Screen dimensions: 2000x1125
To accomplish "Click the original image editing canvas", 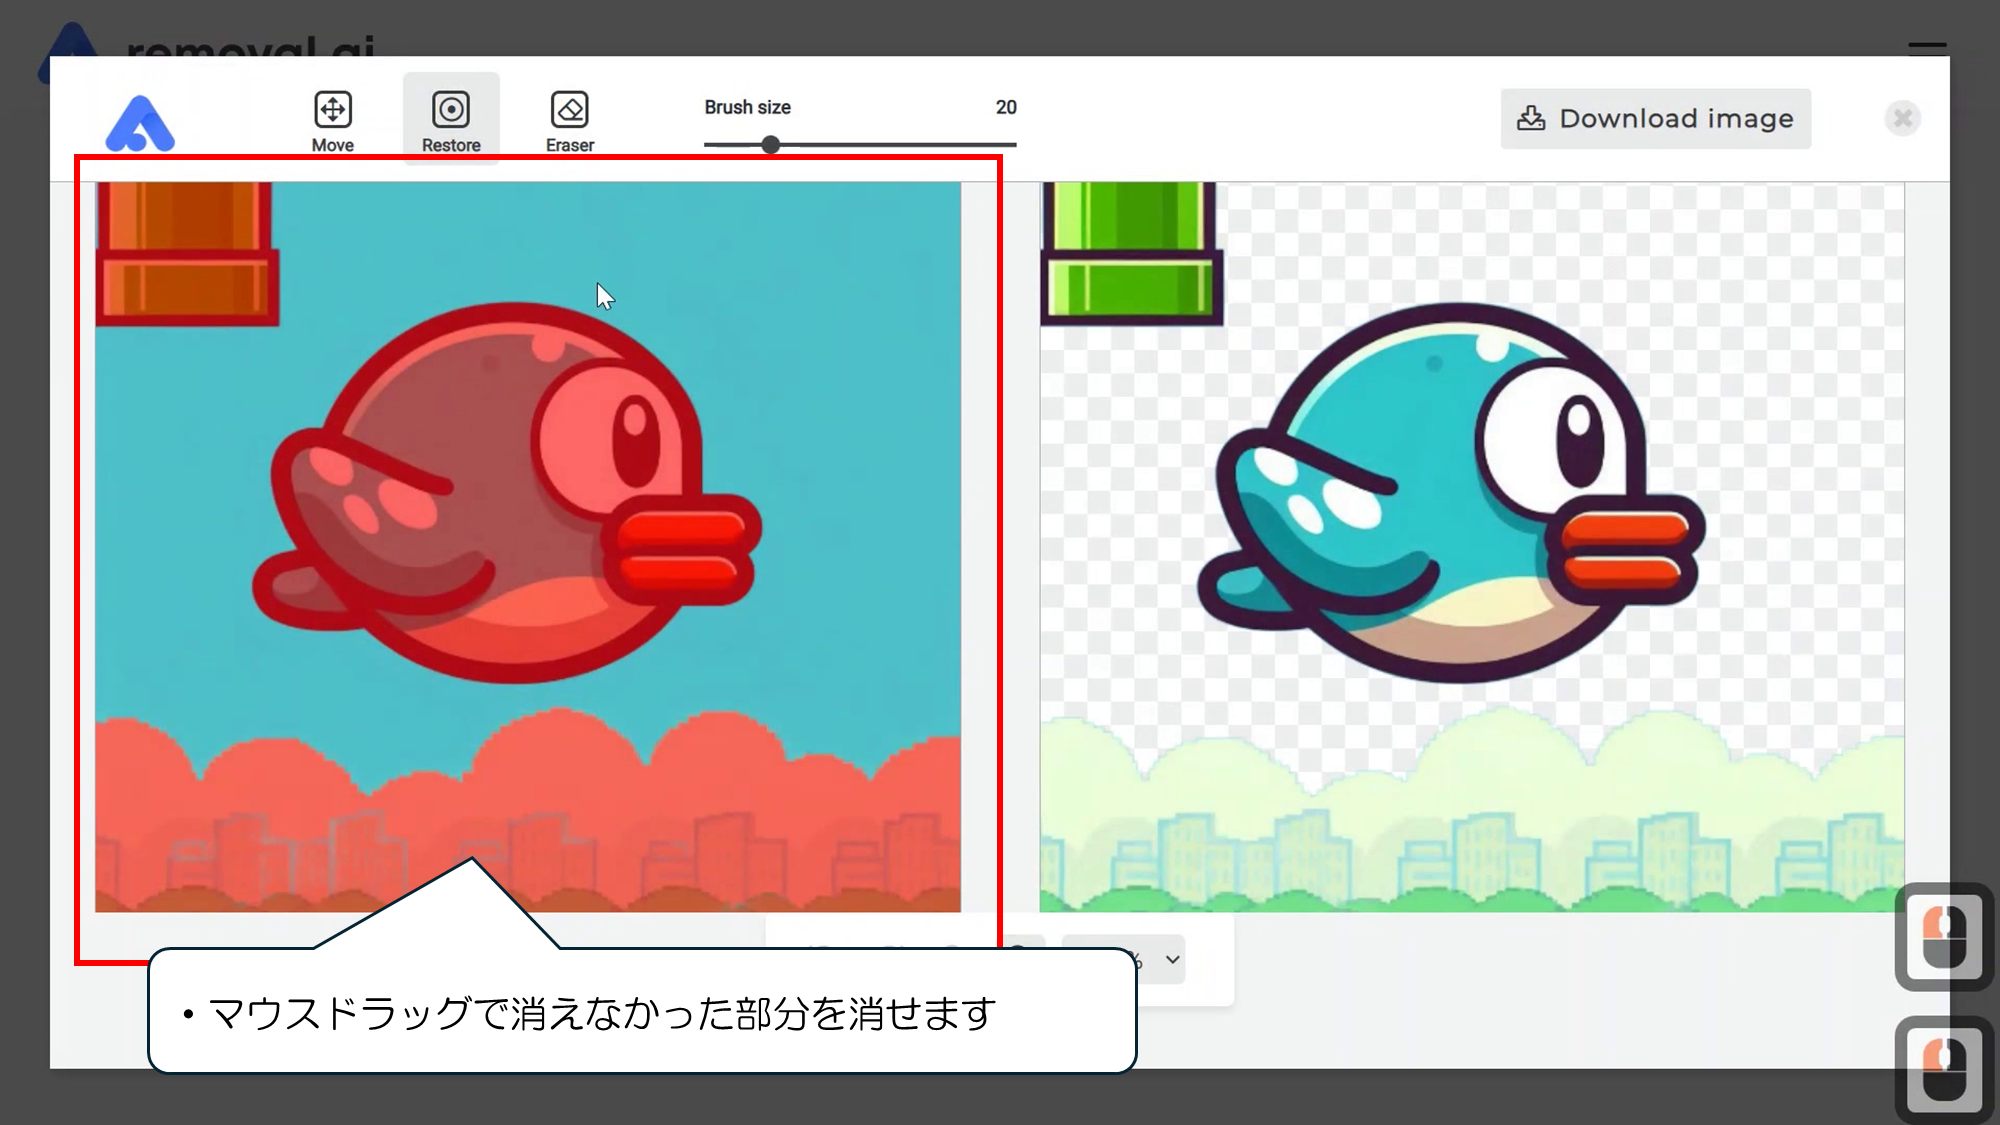I will [528, 547].
